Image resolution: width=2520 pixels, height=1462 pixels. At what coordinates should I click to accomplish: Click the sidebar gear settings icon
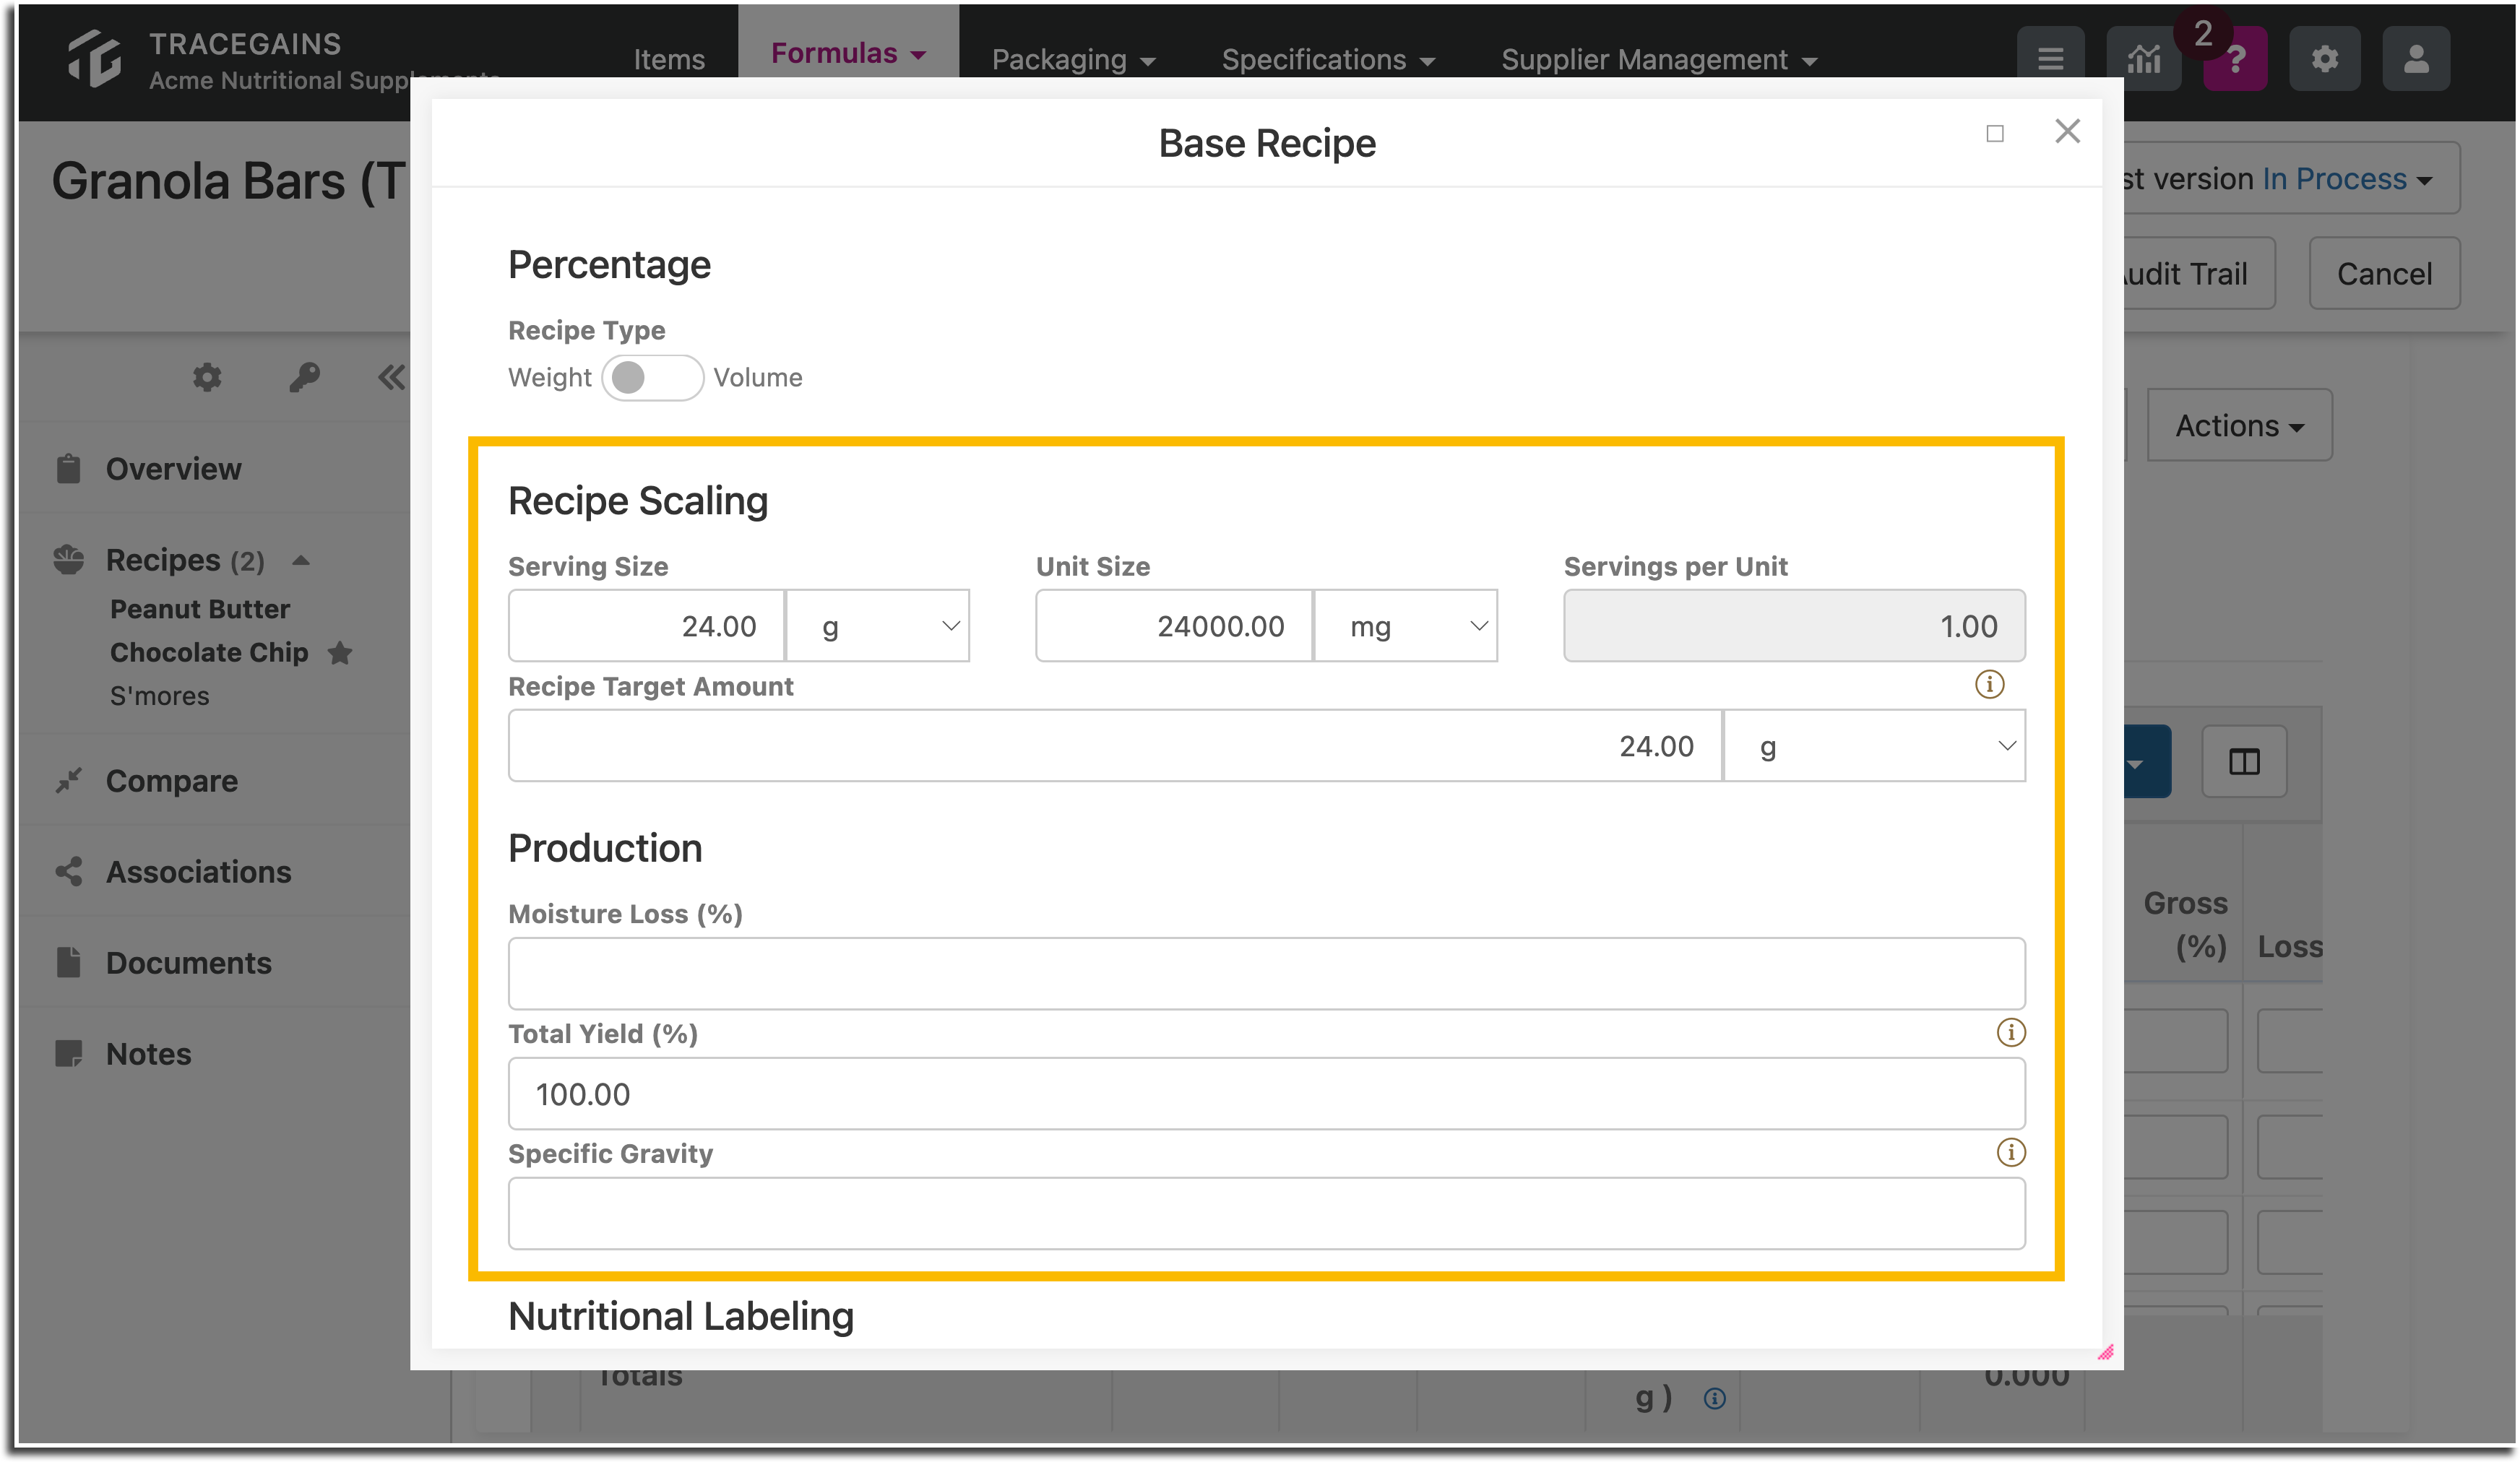[207, 377]
